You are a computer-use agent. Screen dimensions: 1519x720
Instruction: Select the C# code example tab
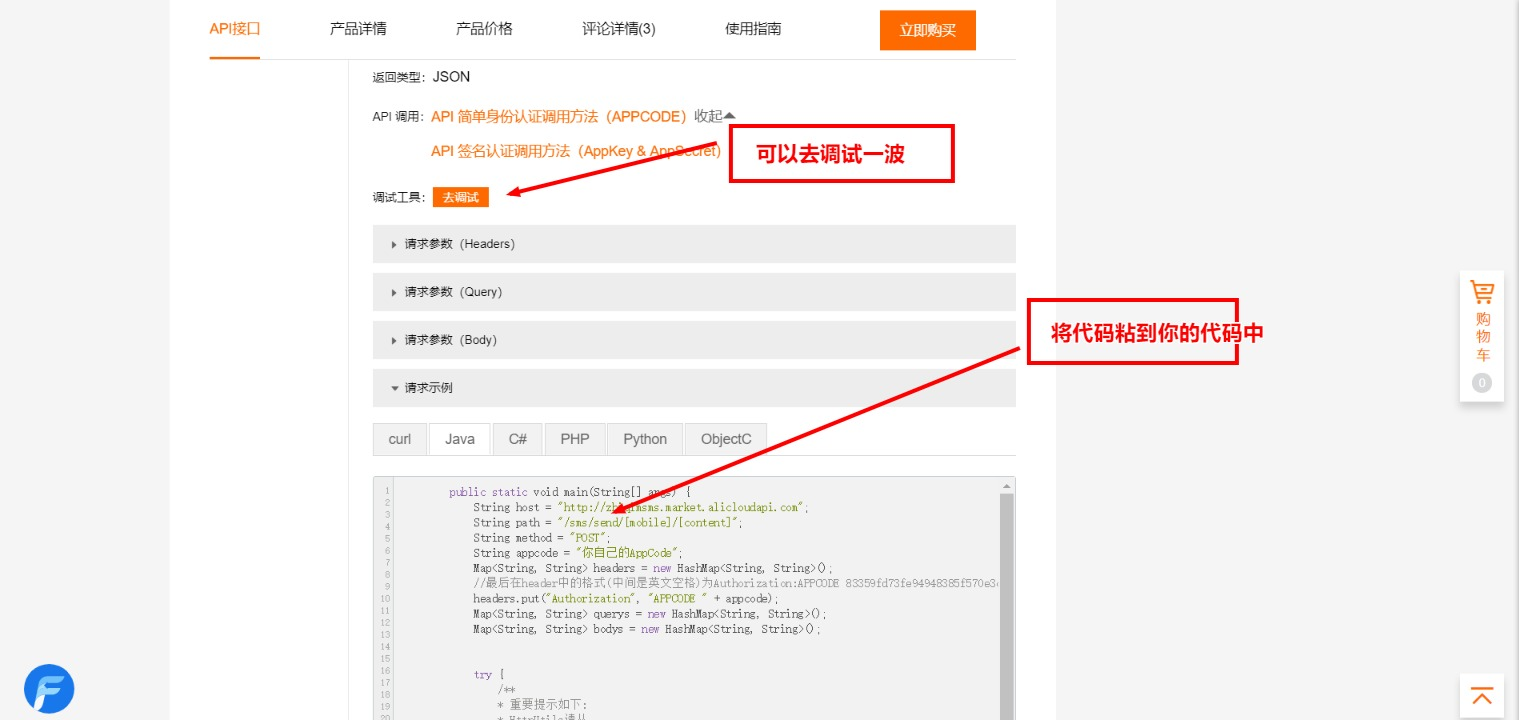tap(518, 439)
